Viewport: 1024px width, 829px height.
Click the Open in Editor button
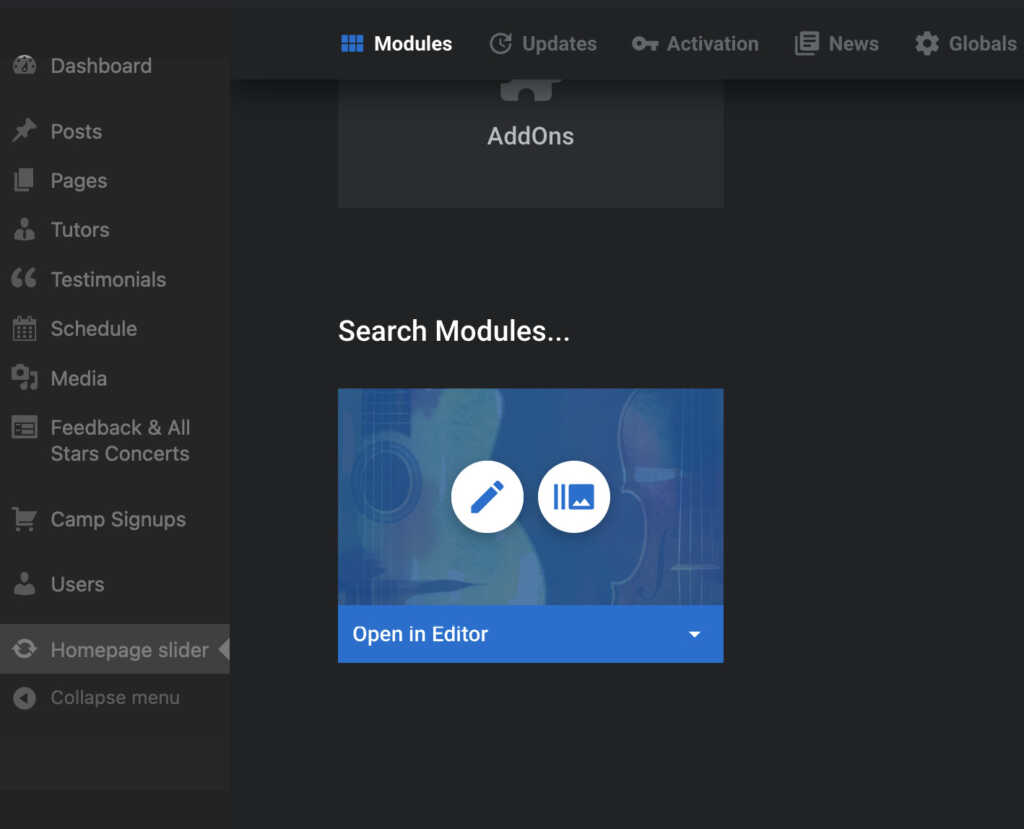530,634
